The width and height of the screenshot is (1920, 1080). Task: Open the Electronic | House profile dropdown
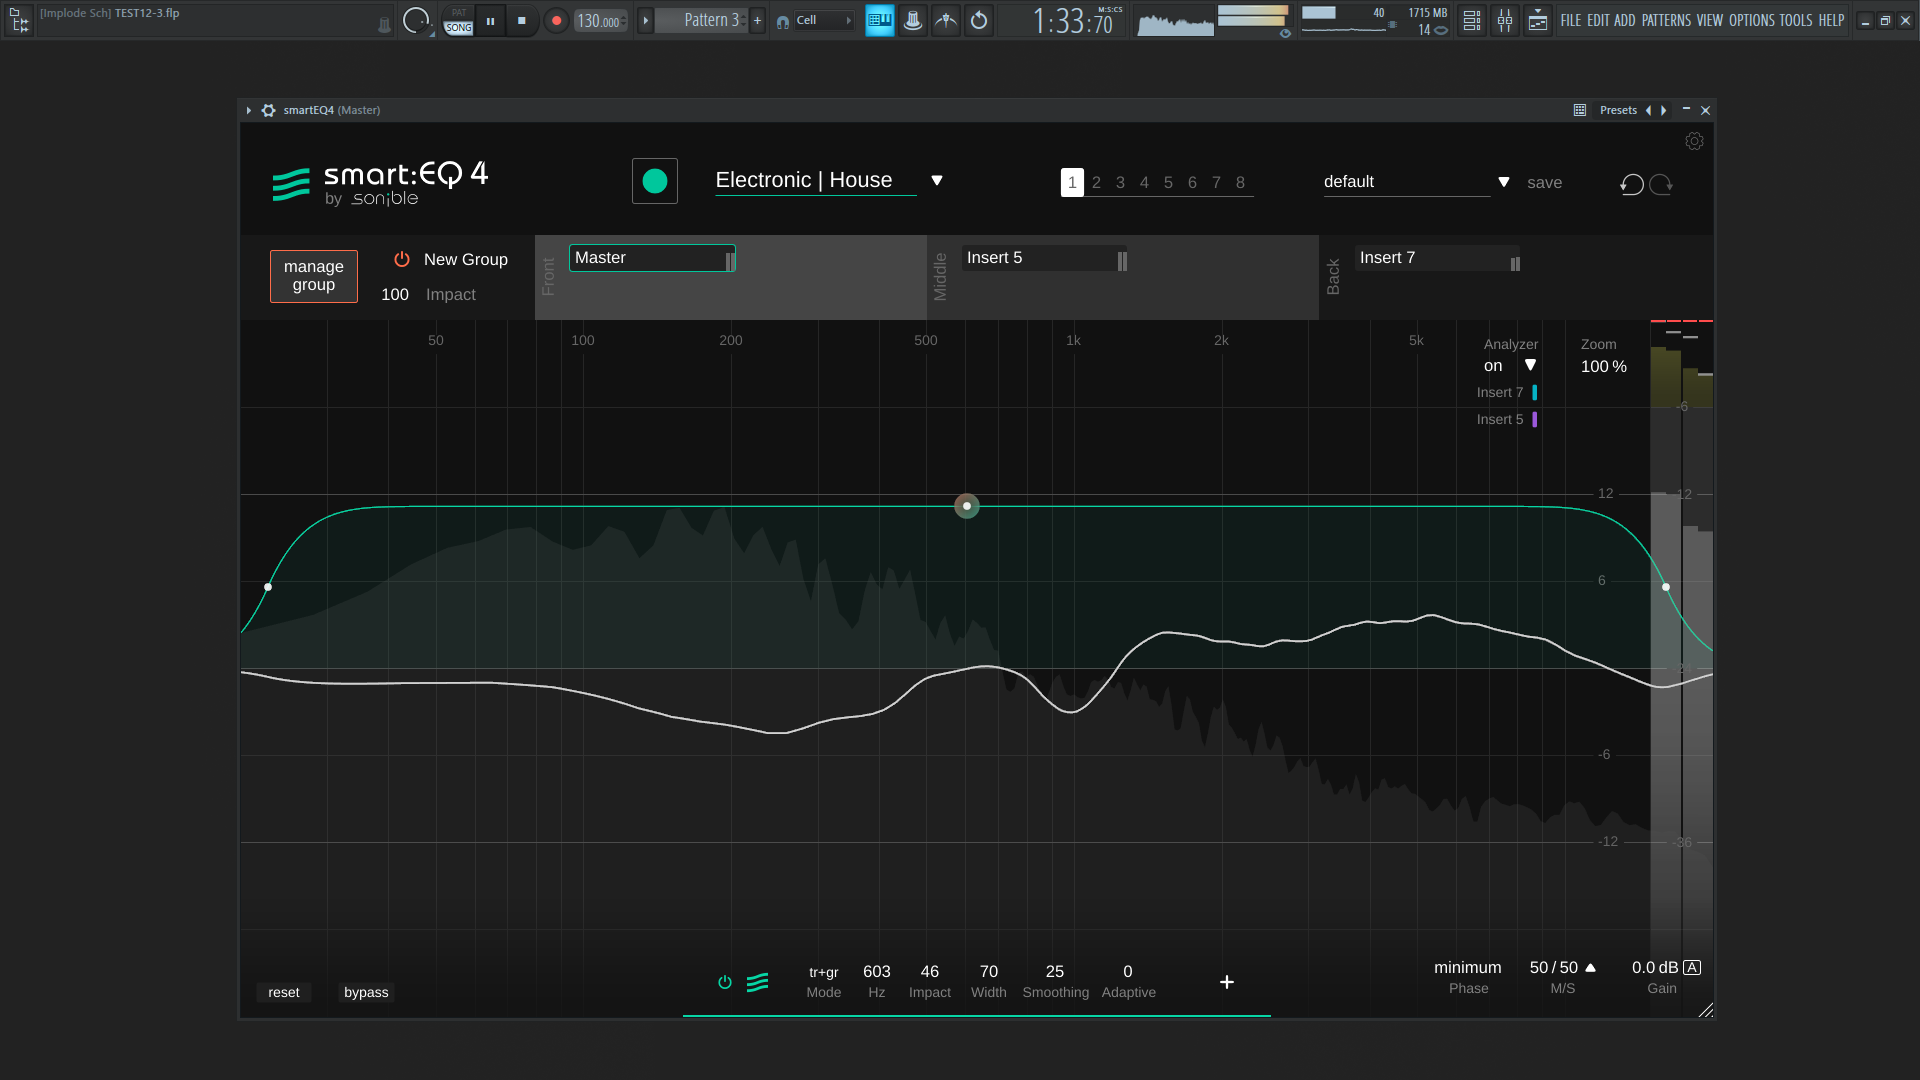tap(829, 180)
